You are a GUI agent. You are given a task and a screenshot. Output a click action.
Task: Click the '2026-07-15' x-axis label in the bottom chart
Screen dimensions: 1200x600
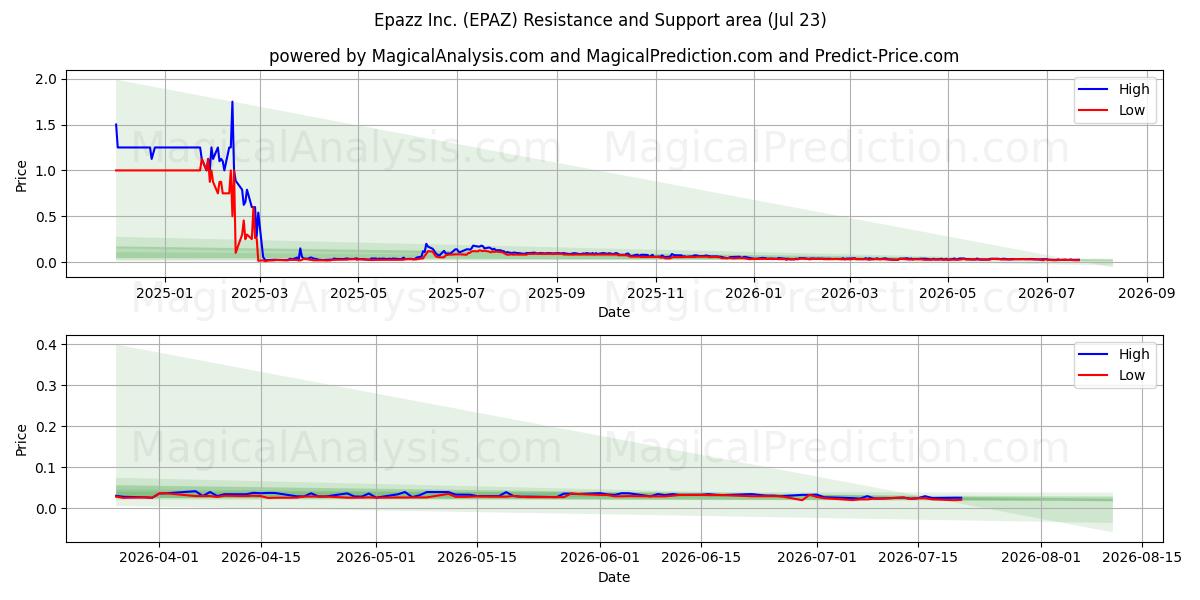click(918, 558)
